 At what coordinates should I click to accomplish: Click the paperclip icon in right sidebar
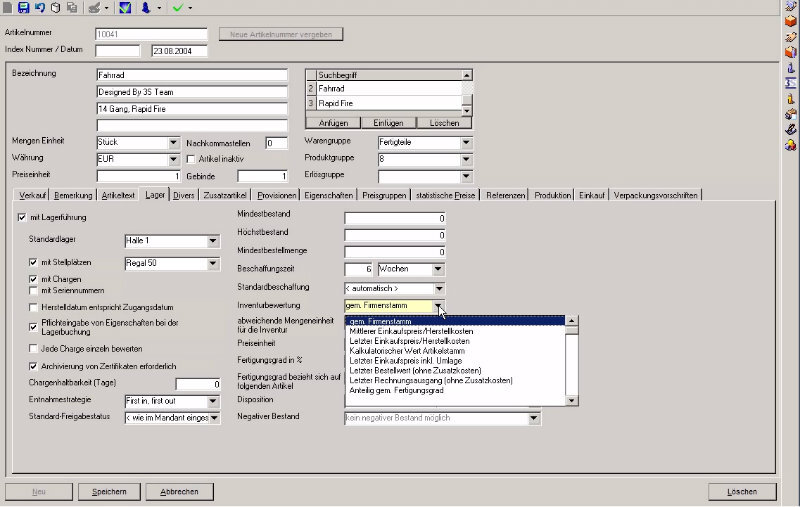pos(790,130)
